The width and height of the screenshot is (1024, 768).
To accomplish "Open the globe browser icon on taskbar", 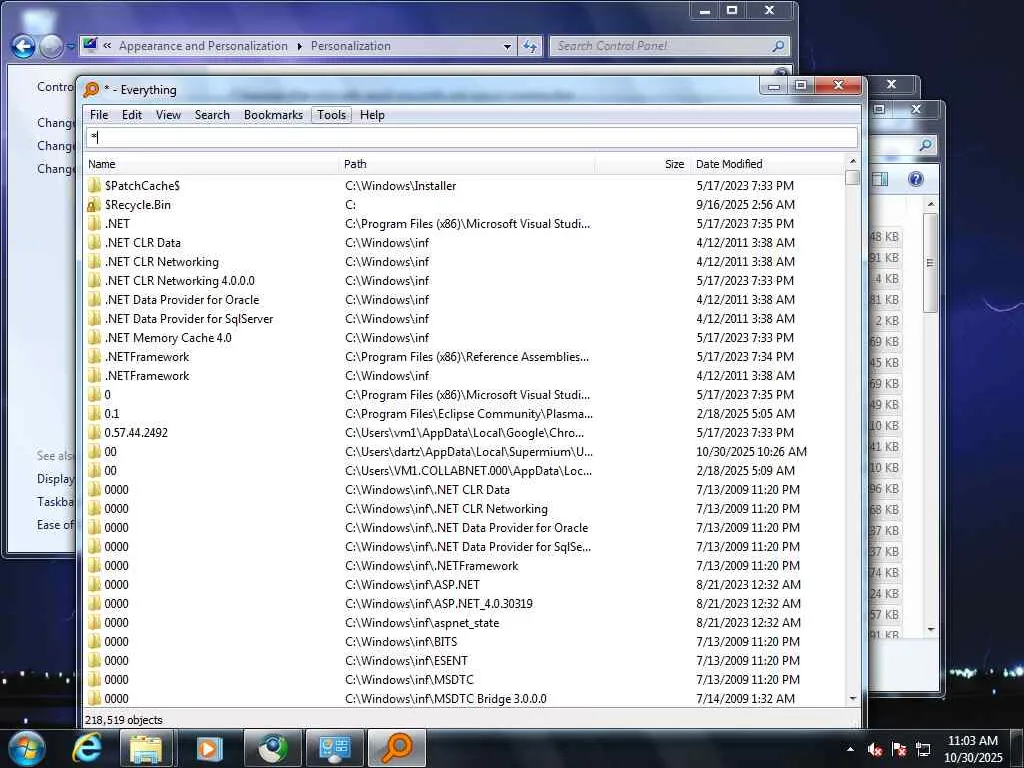I will point(273,748).
